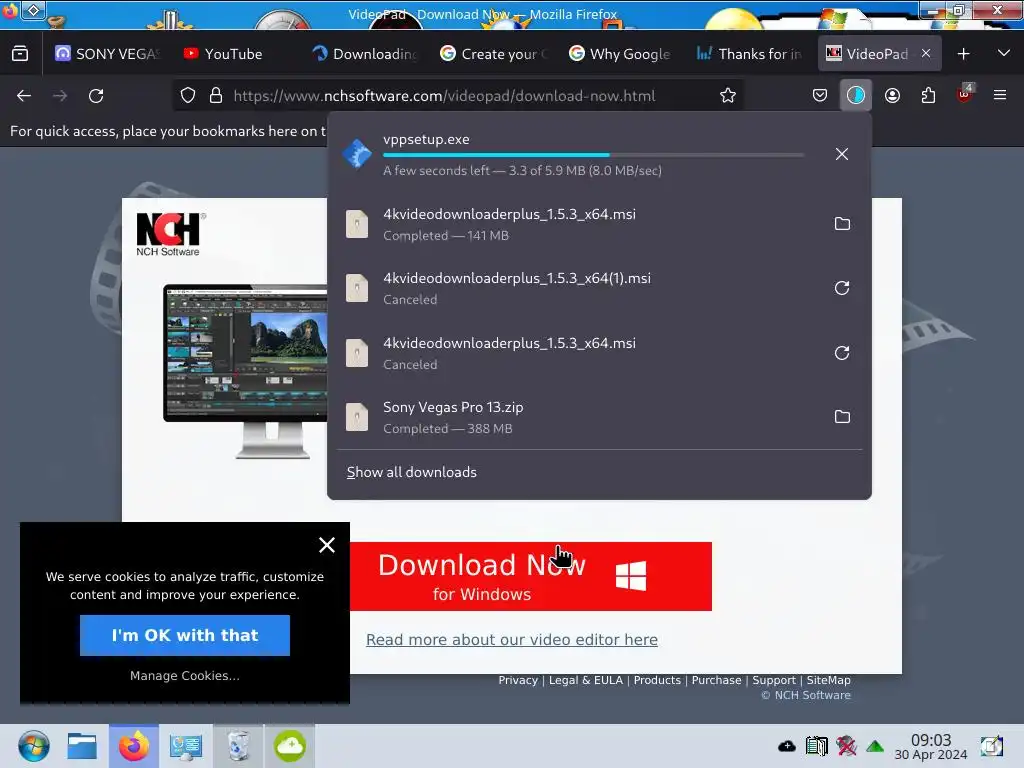Image resolution: width=1024 pixels, height=768 pixels.
Task: Expand the list all tabs chevron
Action: (x=1004, y=54)
